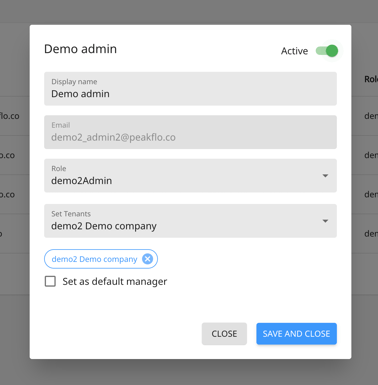Open the Role demo2Admin dropdown
Viewport: 378px width, 385px height.
pos(190,176)
